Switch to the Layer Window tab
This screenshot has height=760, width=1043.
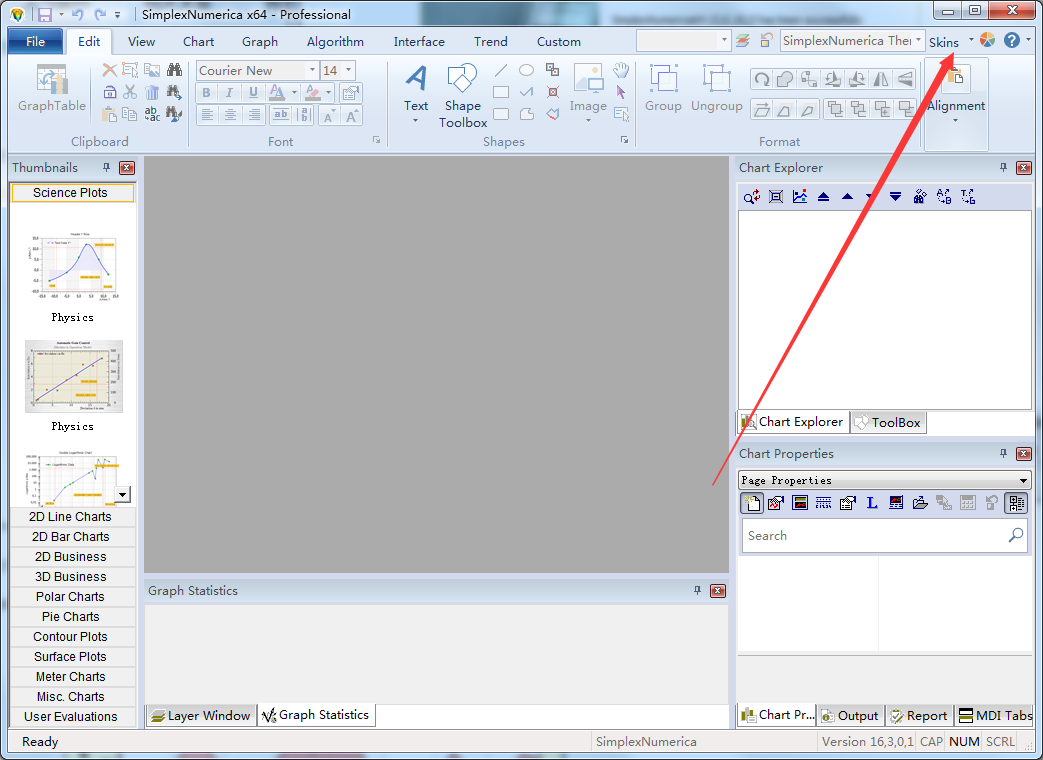pyautogui.click(x=202, y=715)
